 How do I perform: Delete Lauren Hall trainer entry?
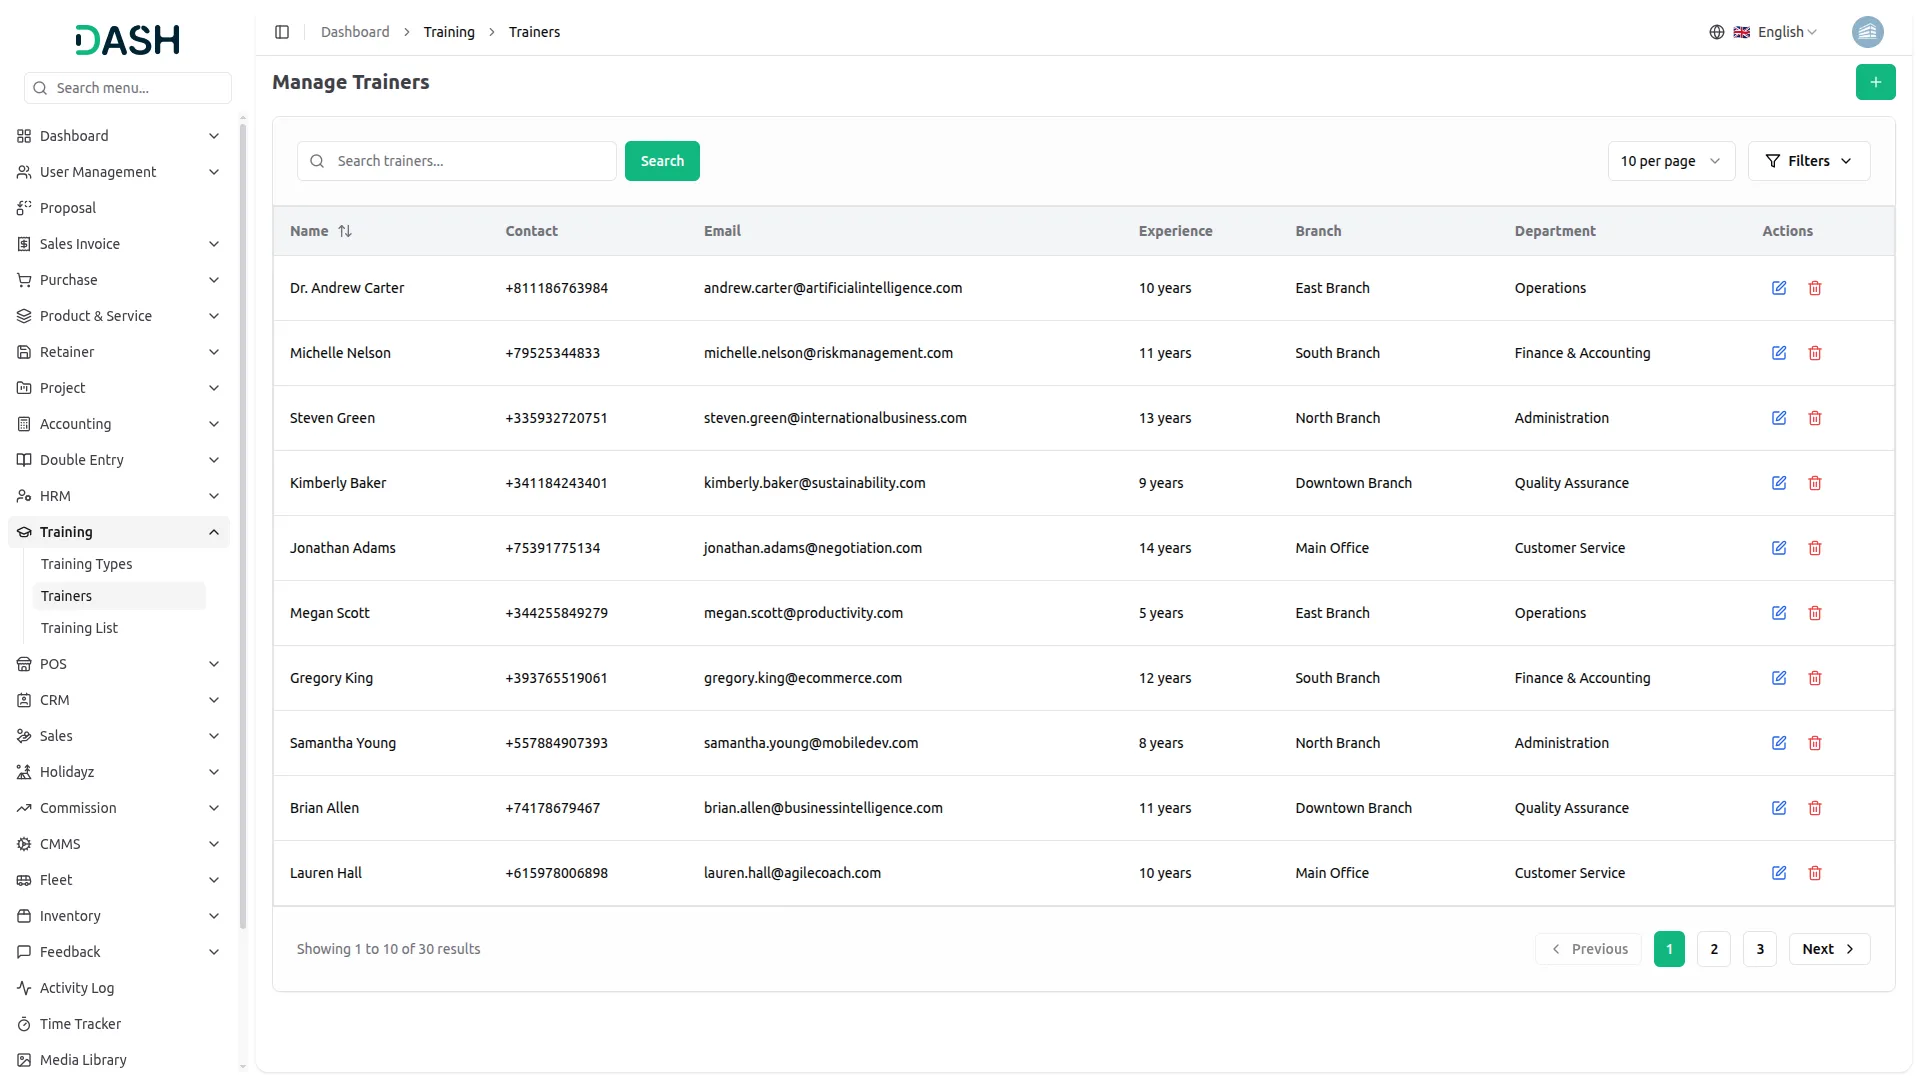point(1815,873)
